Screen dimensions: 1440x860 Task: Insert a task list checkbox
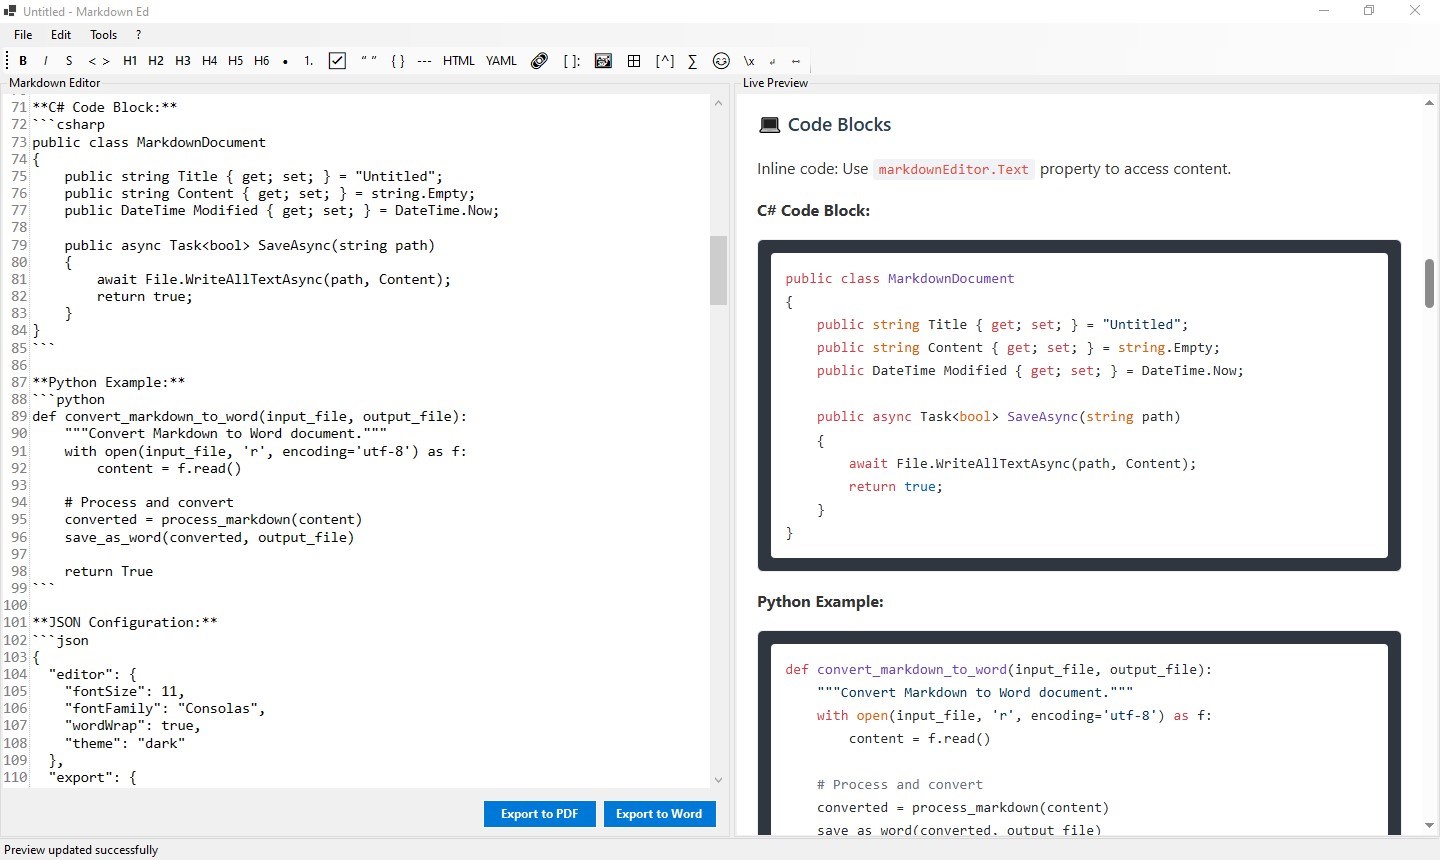point(338,61)
